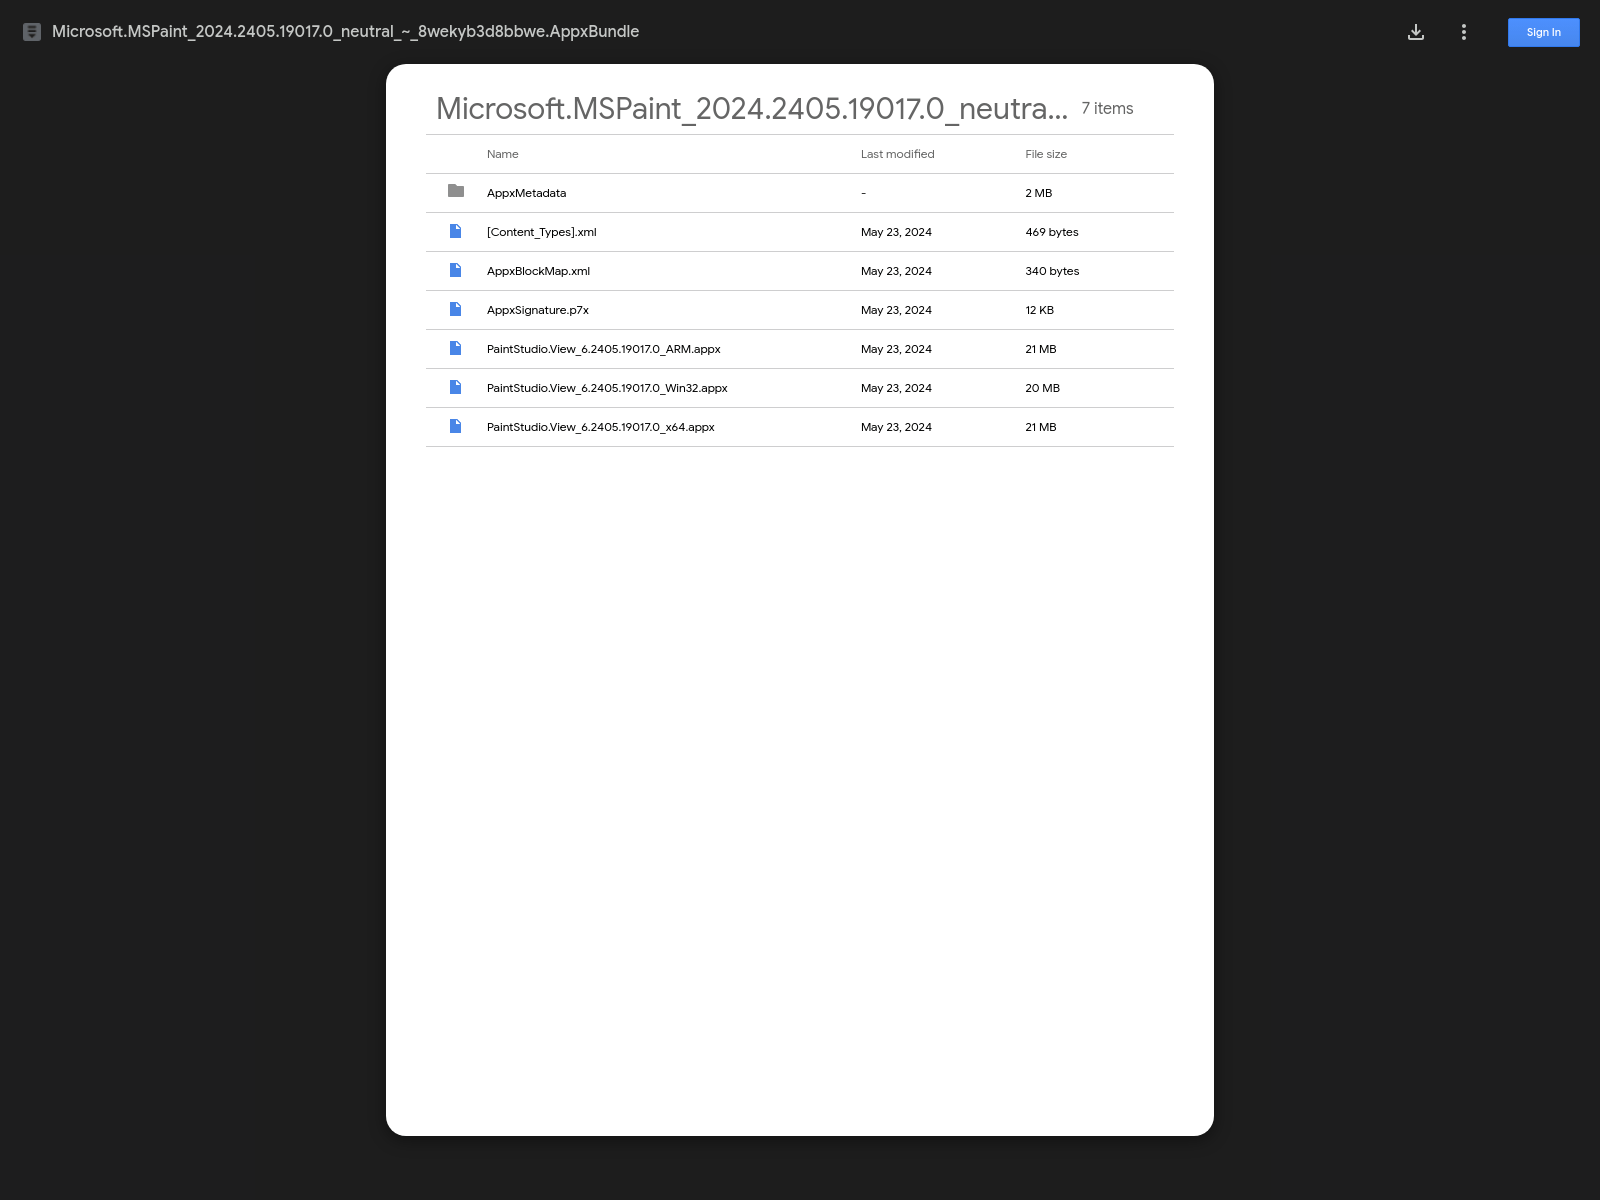This screenshot has height=1200, width=1600.
Task: Click the Sign in button
Action: click(1544, 32)
